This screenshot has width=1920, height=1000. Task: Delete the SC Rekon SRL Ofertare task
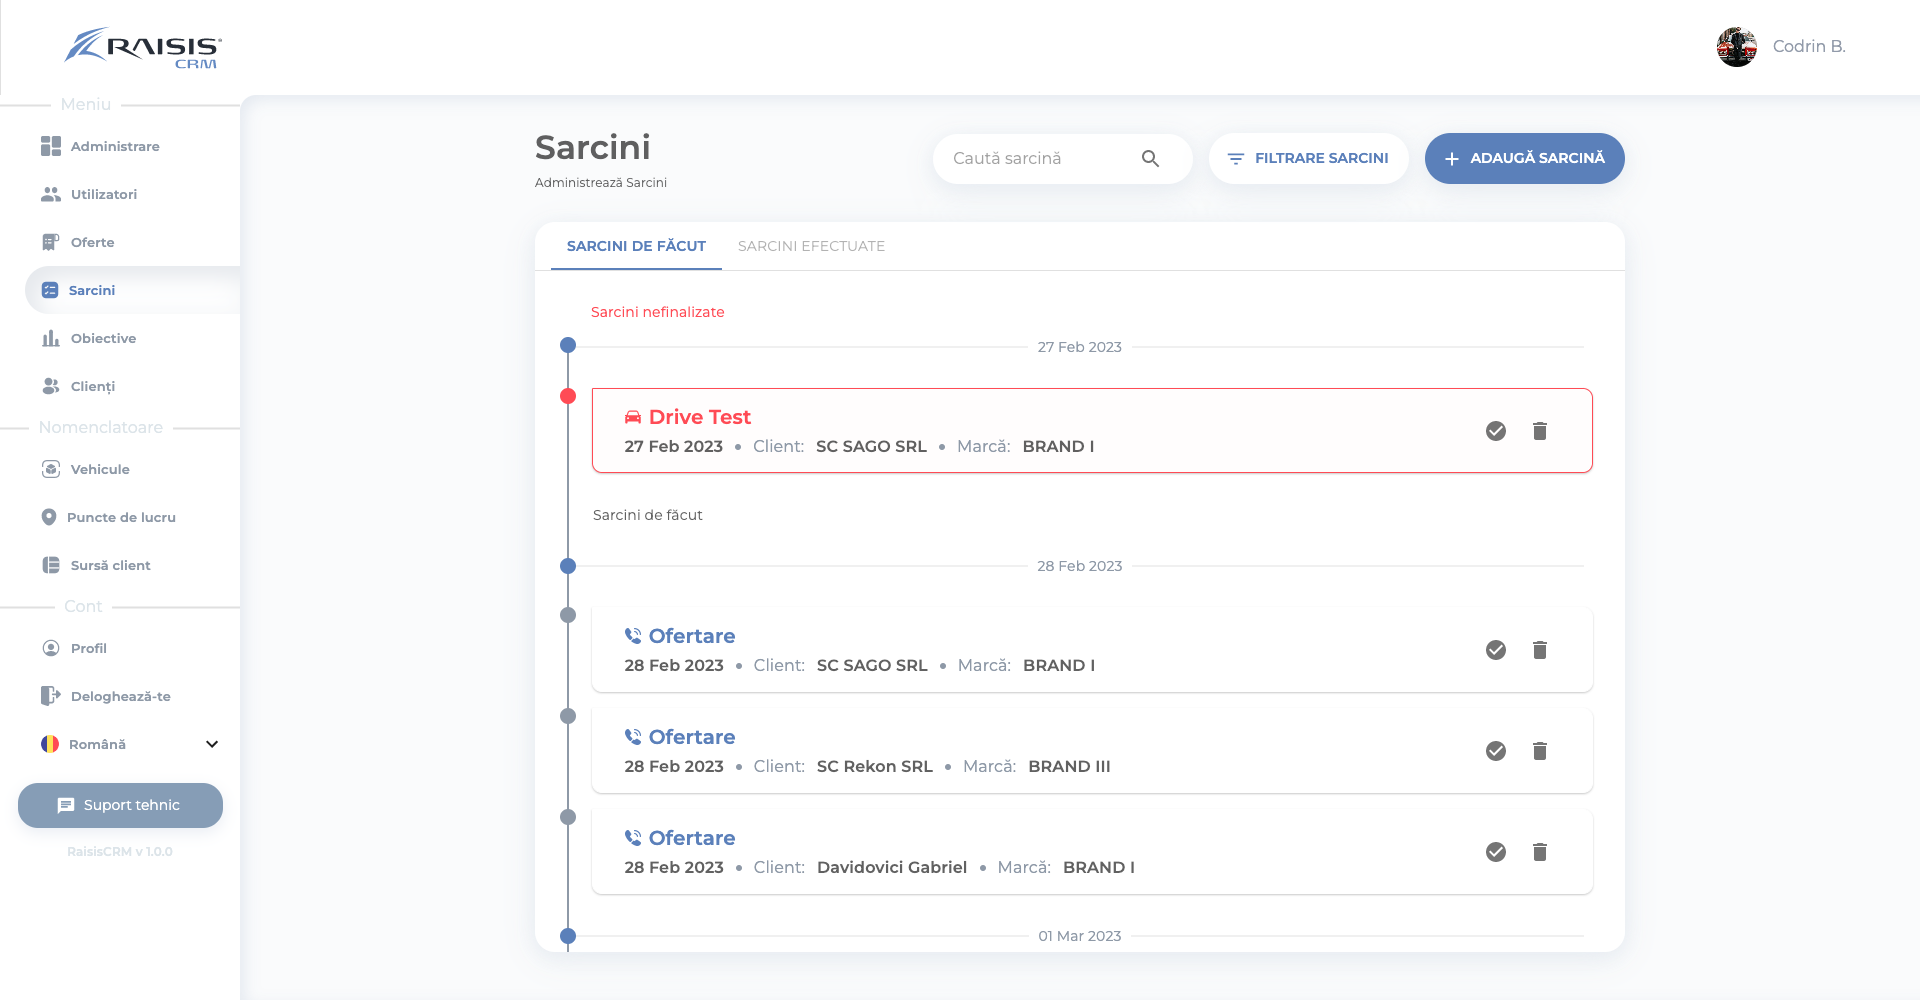click(x=1539, y=751)
